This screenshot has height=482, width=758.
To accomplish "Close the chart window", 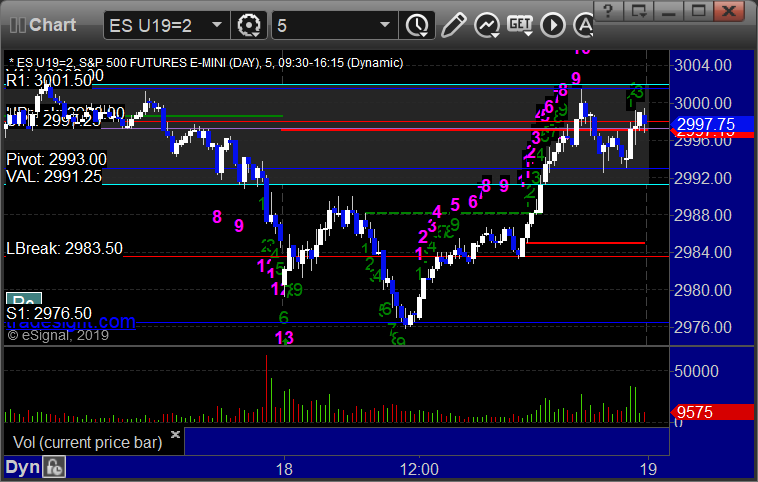I will pos(729,11).
